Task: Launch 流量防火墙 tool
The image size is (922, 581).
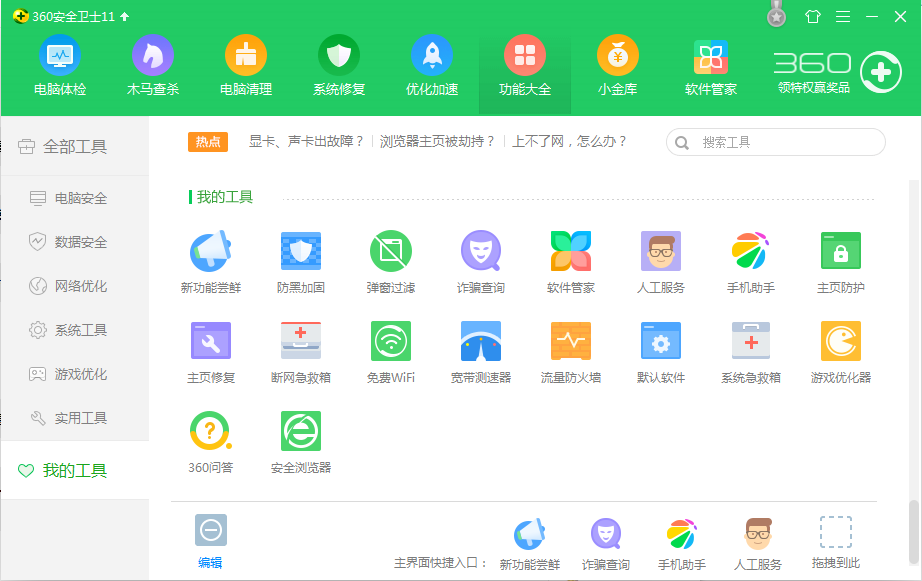Action: pos(570,352)
